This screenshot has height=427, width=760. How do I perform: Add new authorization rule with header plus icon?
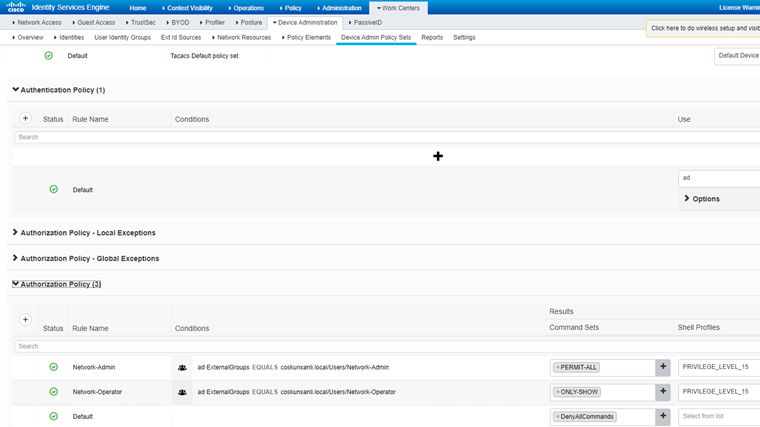(25, 319)
